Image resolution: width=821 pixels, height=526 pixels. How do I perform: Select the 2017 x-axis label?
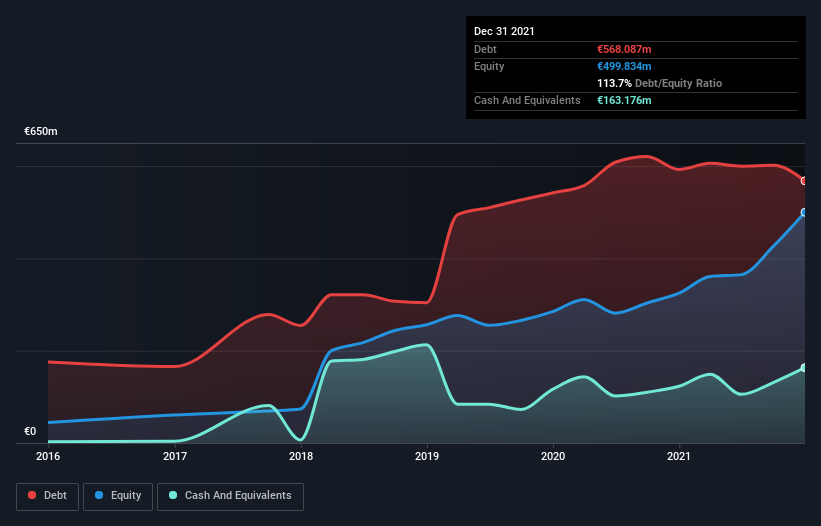point(175,456)
